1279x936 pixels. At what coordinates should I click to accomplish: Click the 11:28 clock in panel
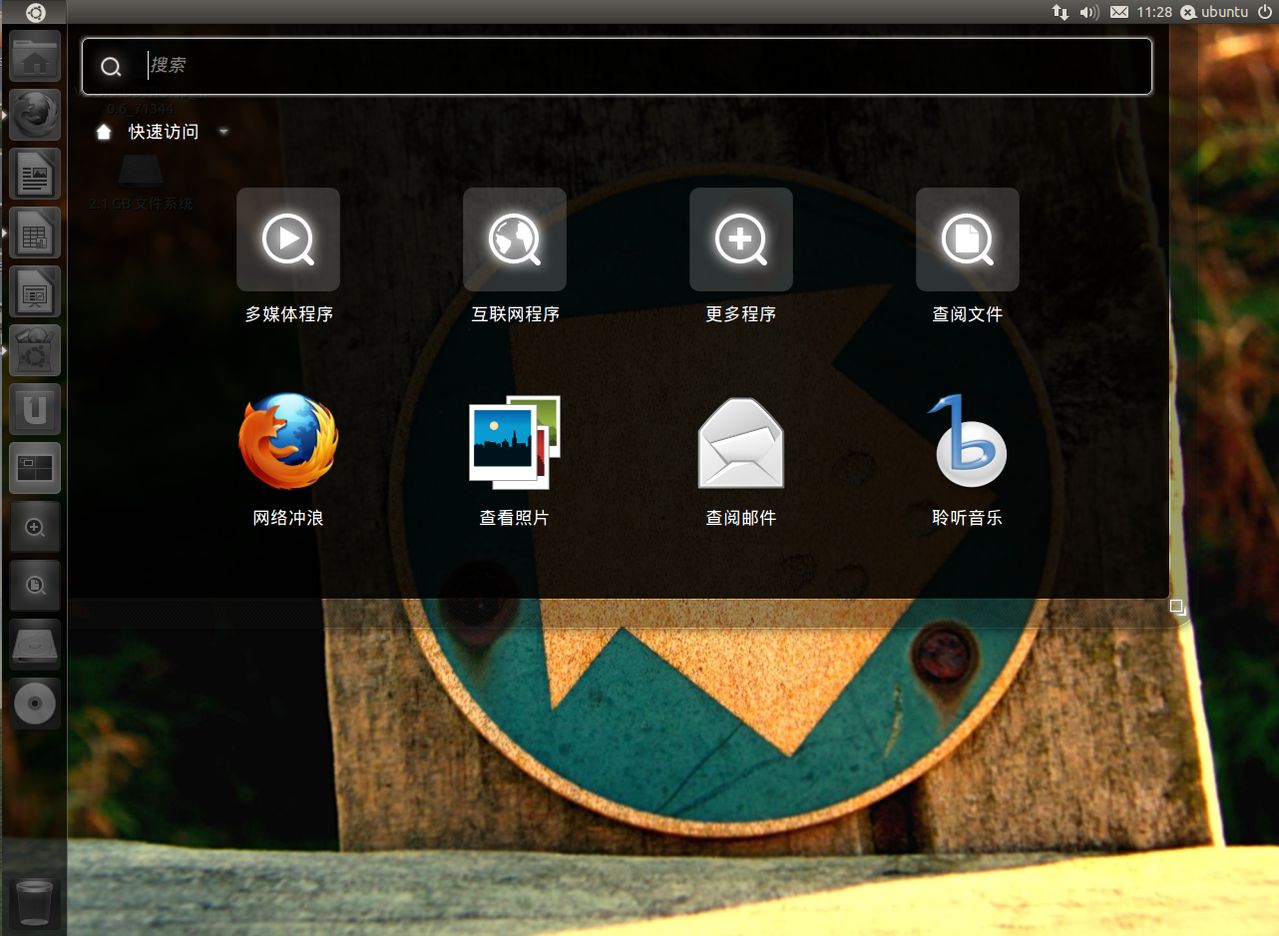(1155, 12)
